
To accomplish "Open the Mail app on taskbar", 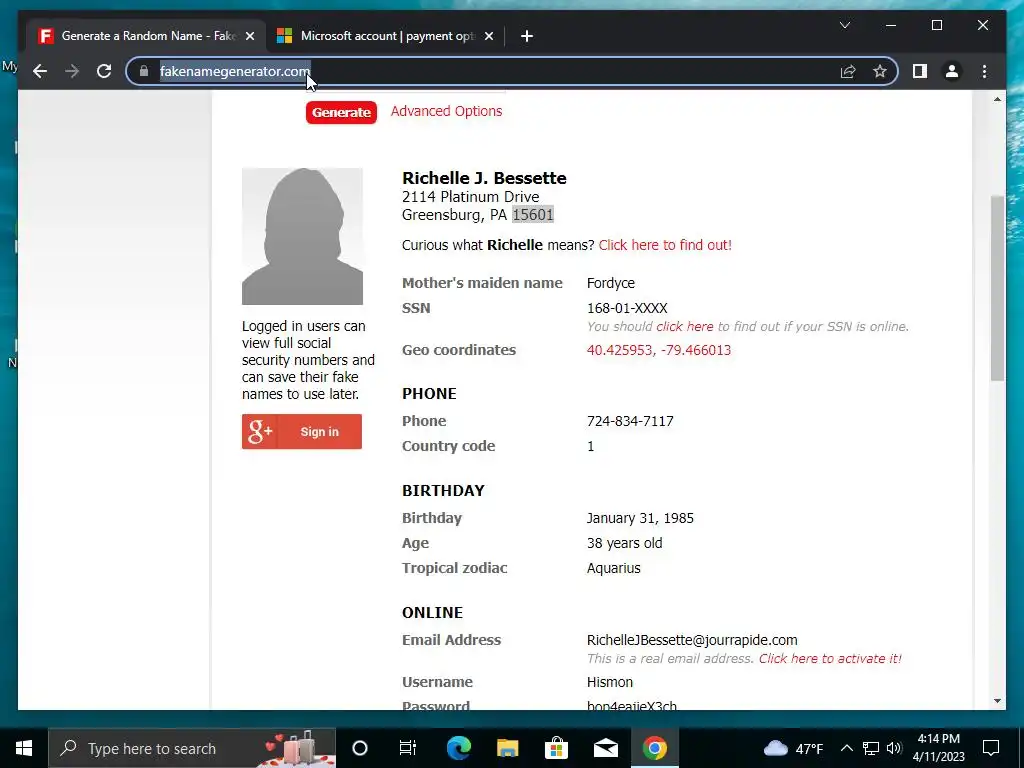I will [x=605, y=748].
